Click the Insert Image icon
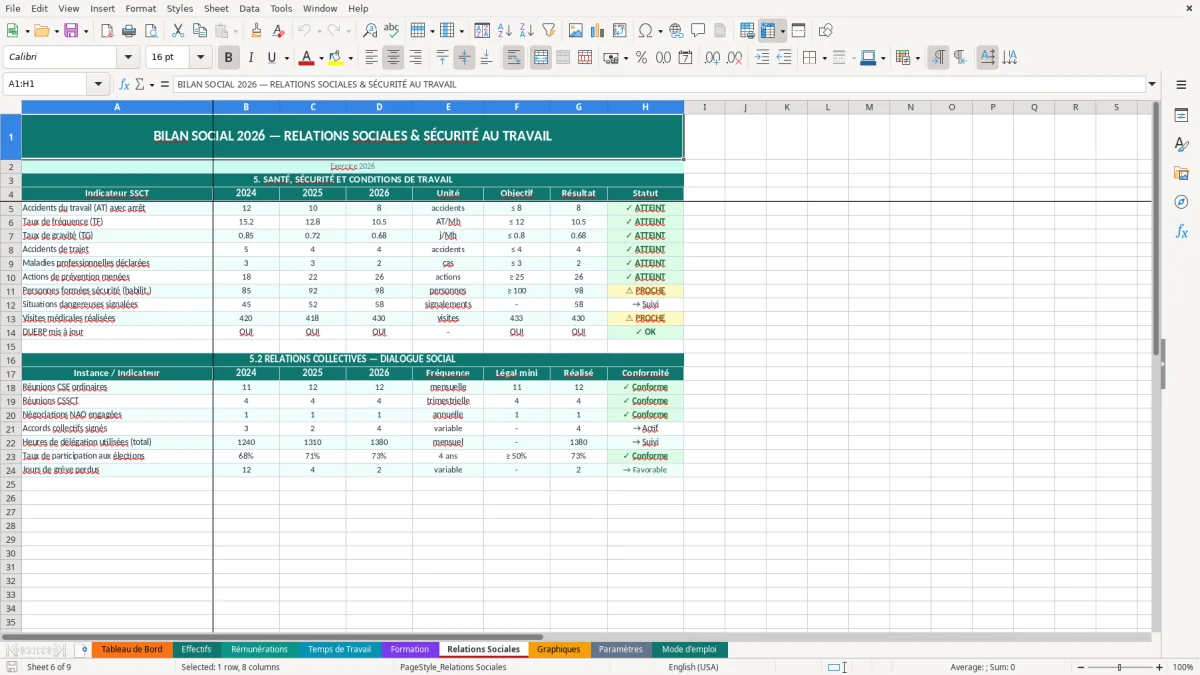The height and width of the screenshot is (675, 1200). pos(576,31)
